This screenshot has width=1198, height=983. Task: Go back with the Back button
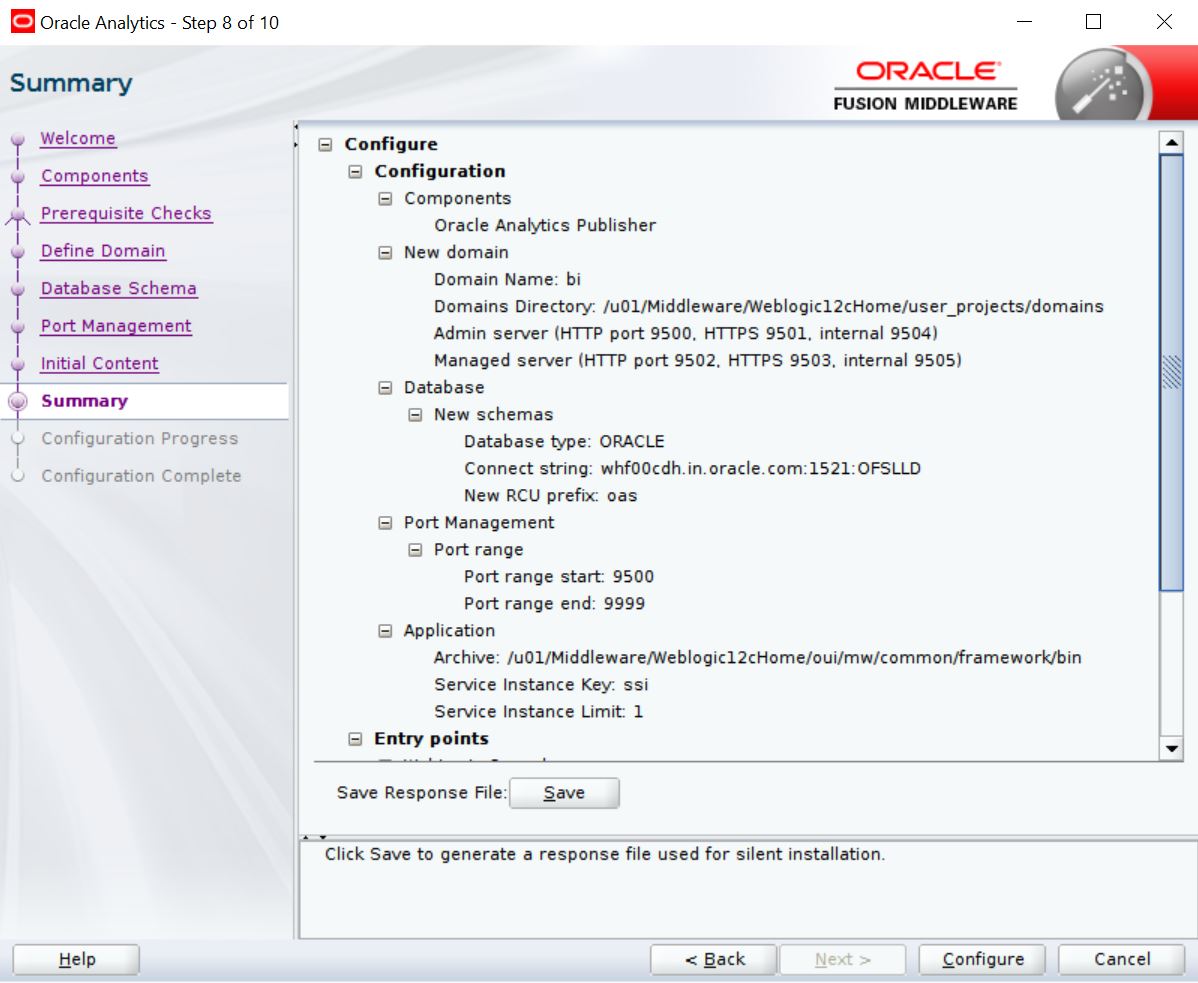[714, 959]
